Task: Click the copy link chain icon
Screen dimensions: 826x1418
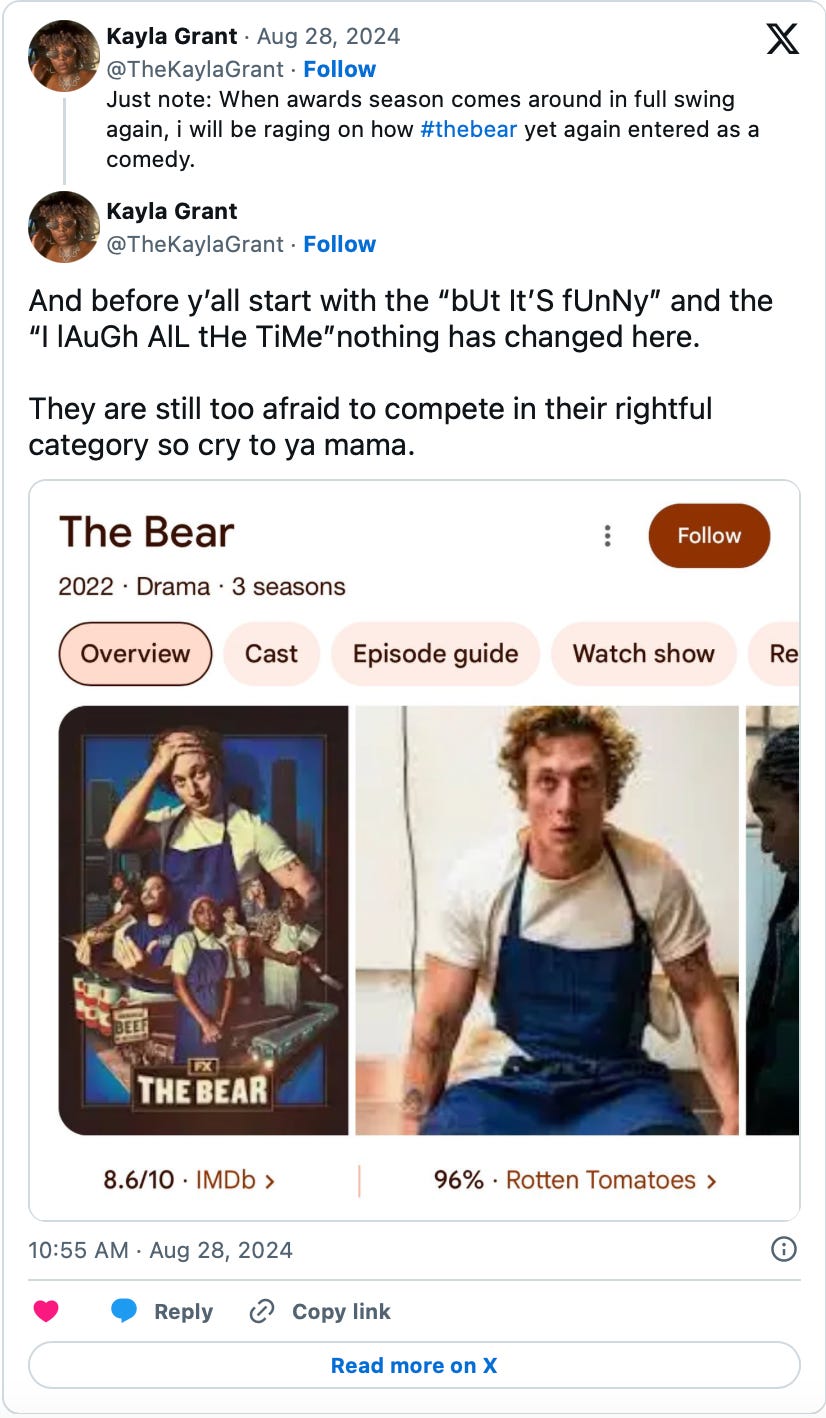Action: [261, 1311]
